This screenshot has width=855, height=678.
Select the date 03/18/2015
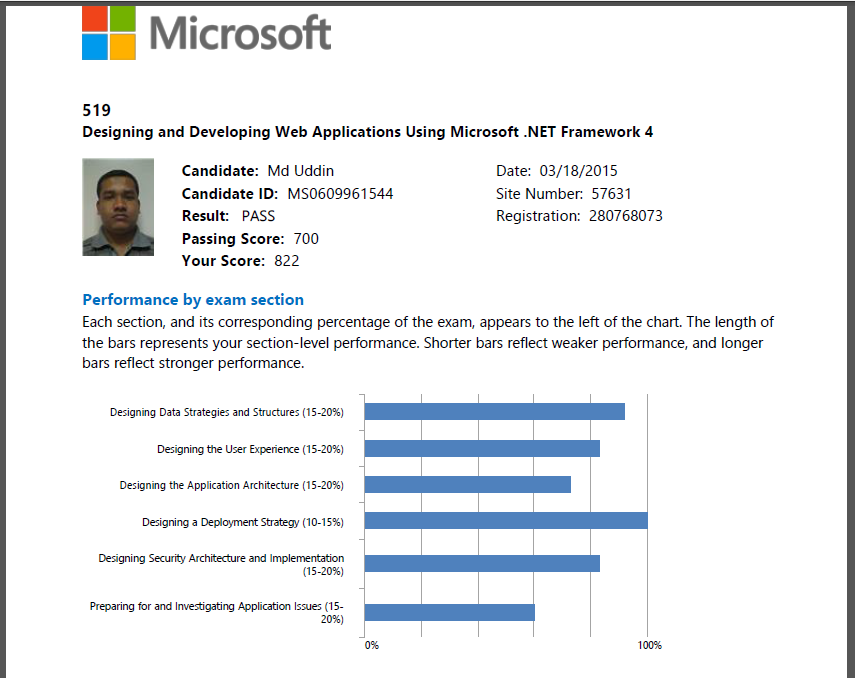coord(579,171)
